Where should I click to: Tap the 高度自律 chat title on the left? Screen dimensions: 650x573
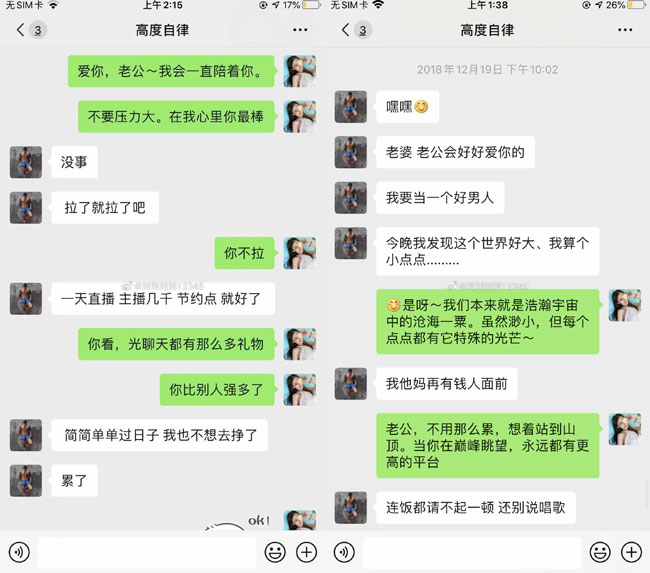tap(162, 30)
